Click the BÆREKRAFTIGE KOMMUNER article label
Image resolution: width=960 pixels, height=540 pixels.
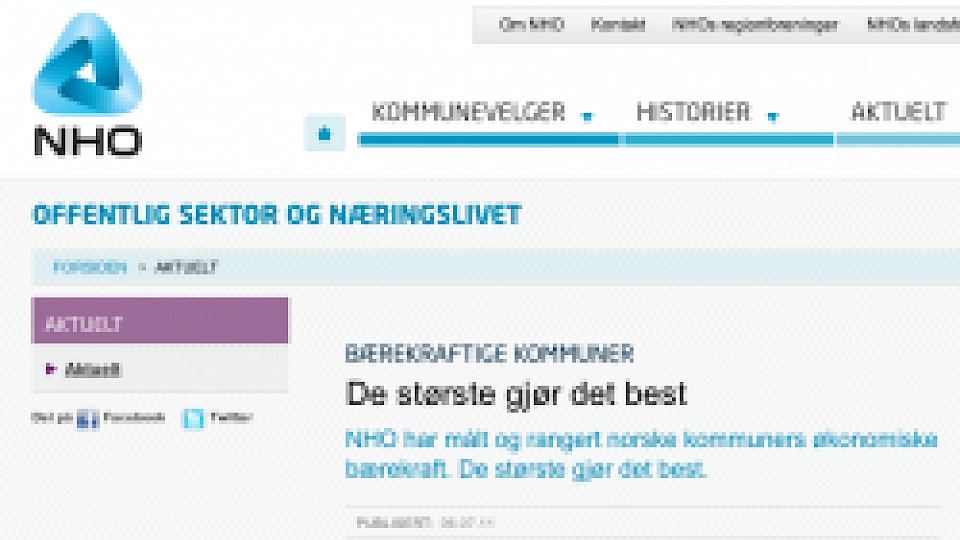point(489,354)
